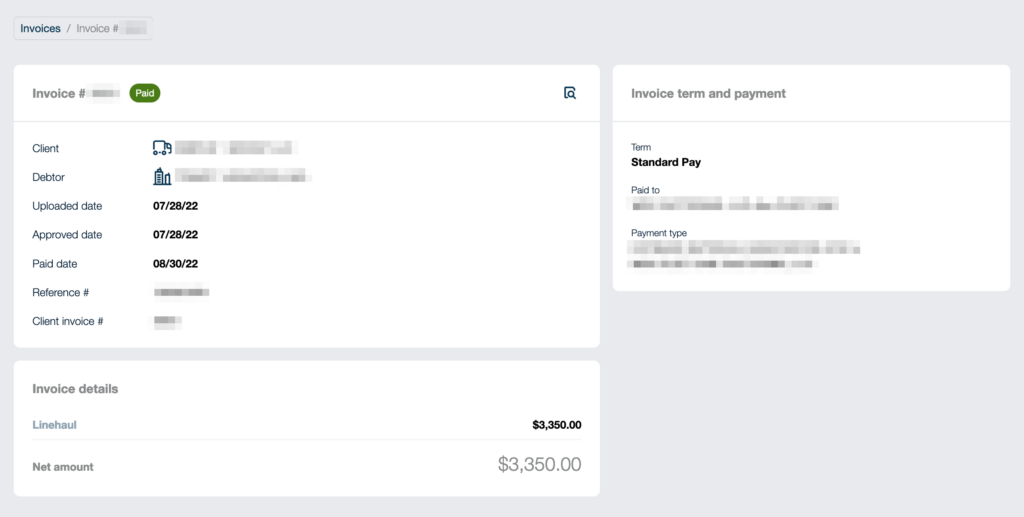The height and width of the screenshot is (517, 1024).
Task: Click the debtor building icon
Action: (162, 176)
